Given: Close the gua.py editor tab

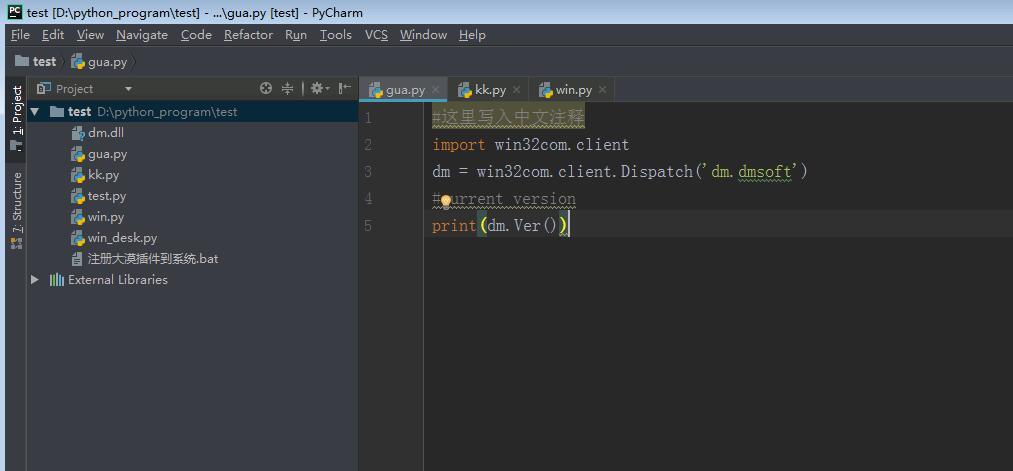Looking at the screenshot, I should (436, 90).
